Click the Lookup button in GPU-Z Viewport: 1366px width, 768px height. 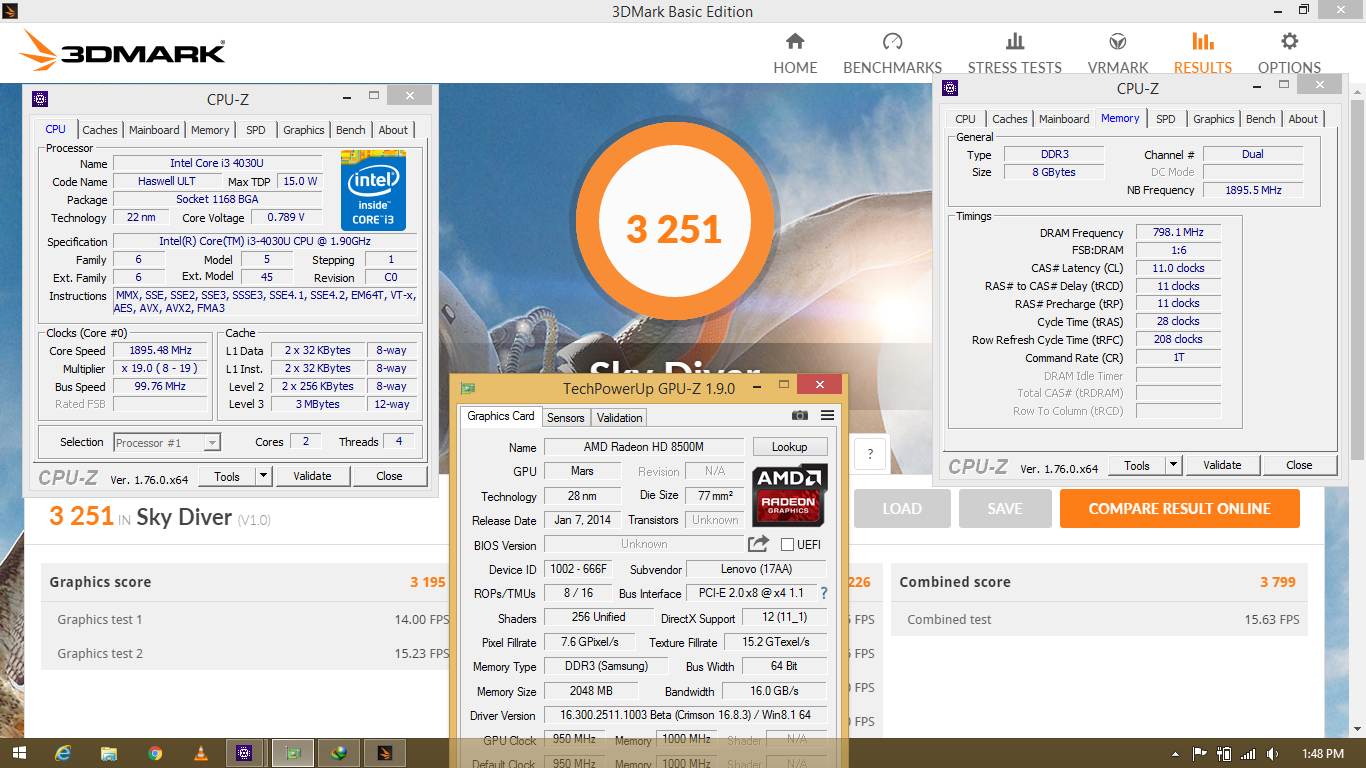tap(790, 447)
